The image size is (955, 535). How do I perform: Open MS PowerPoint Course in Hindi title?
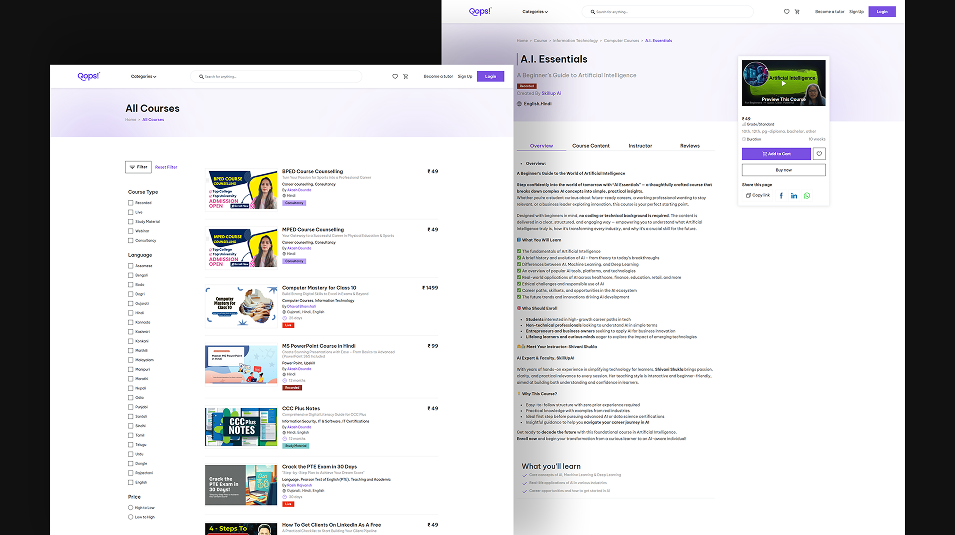318,345
